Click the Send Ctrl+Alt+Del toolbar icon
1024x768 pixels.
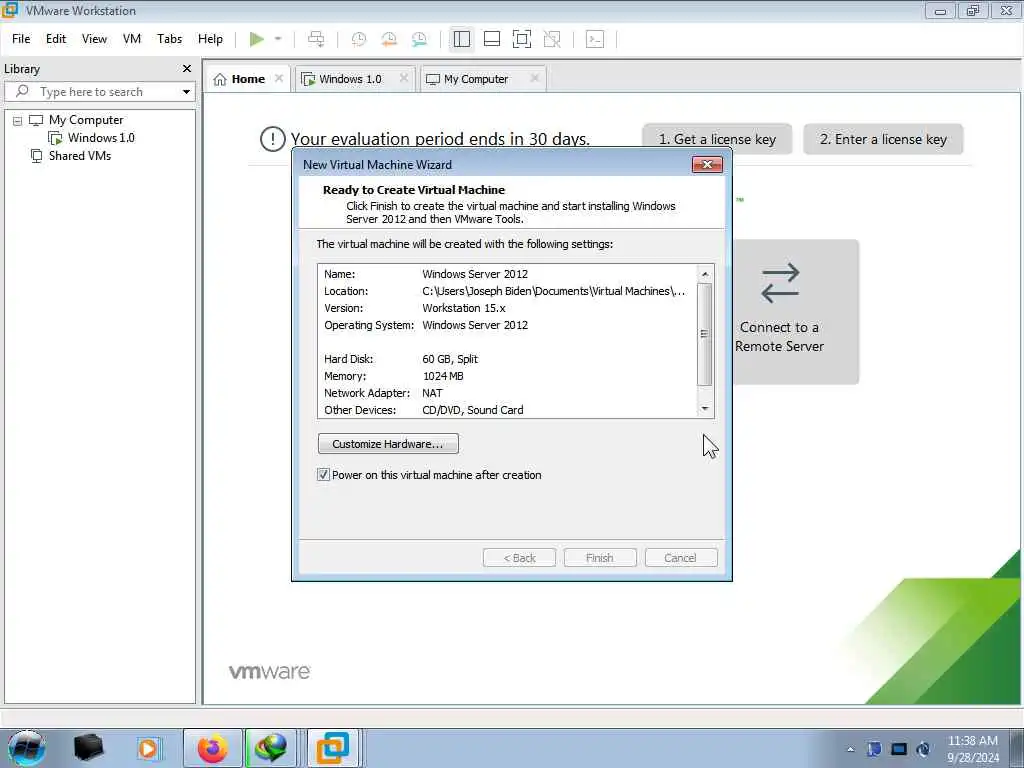pyautogui.click(x=316, y=39)
